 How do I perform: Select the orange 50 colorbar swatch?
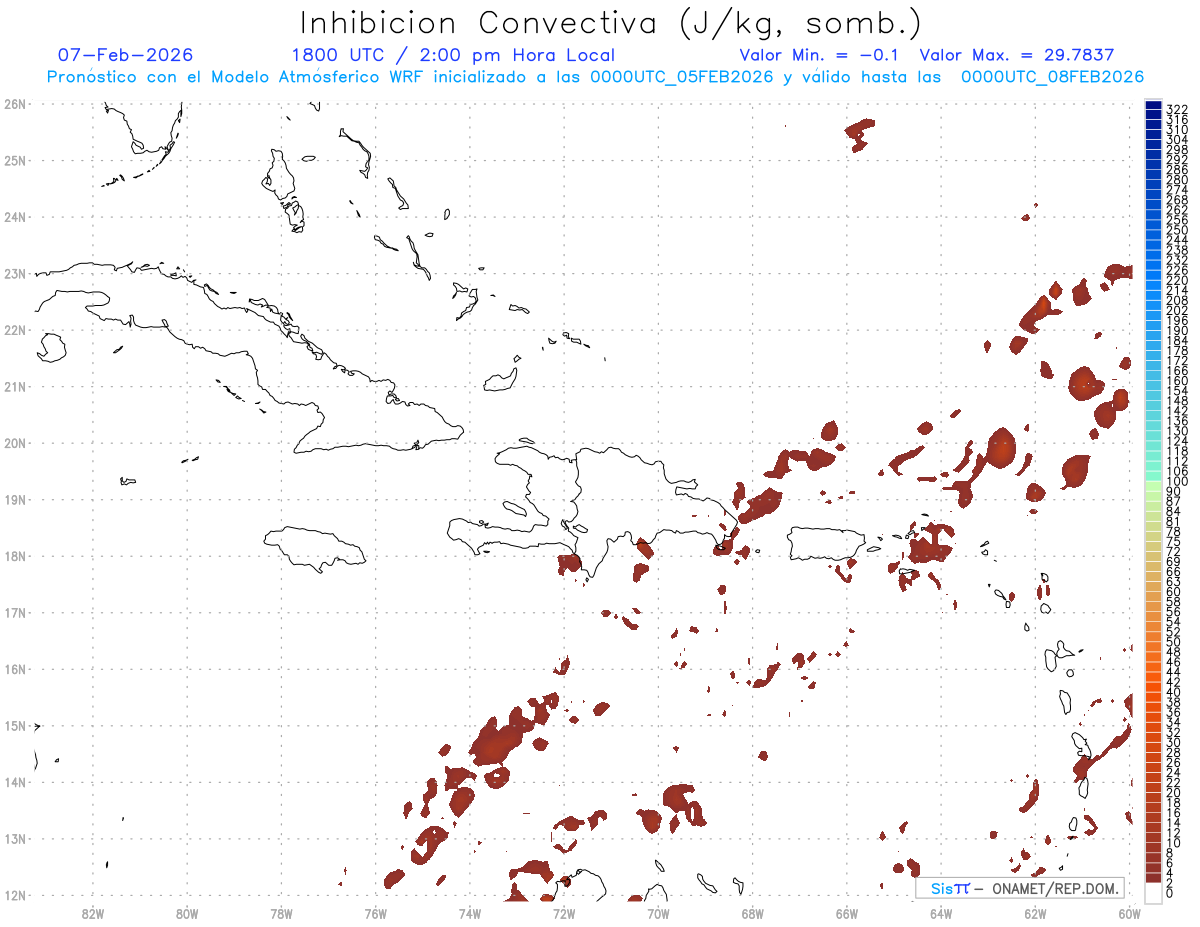1153,642
